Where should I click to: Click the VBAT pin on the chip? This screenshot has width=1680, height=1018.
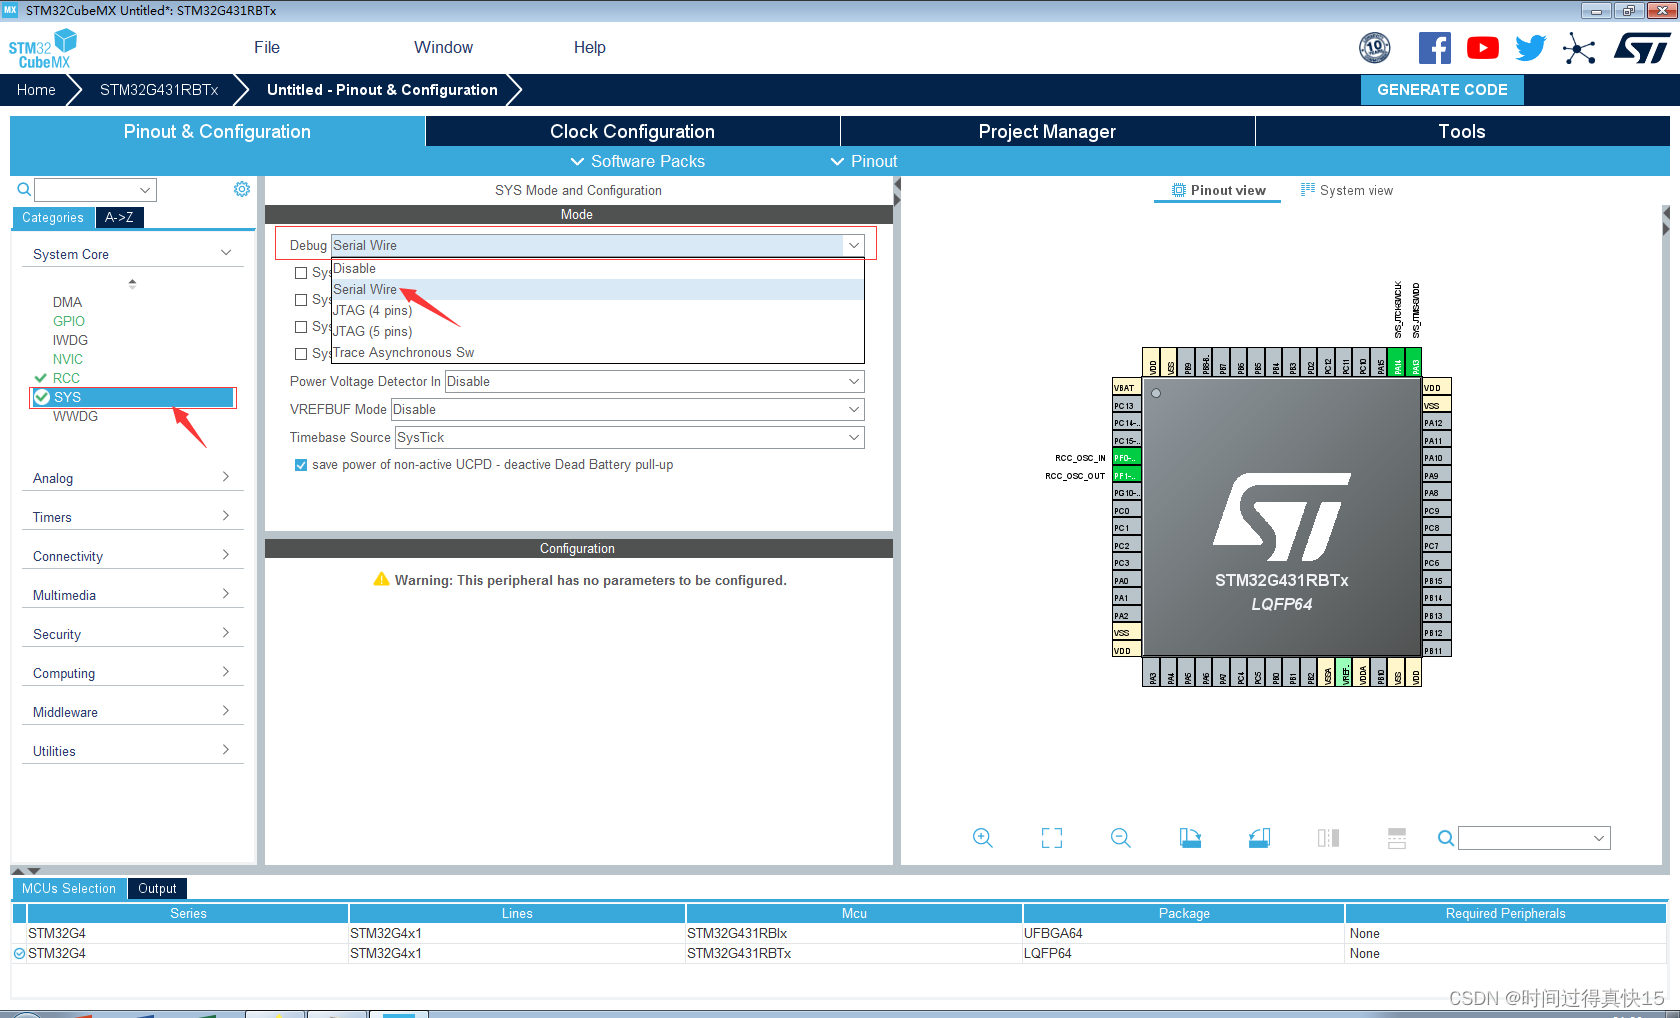(1127, 388)
